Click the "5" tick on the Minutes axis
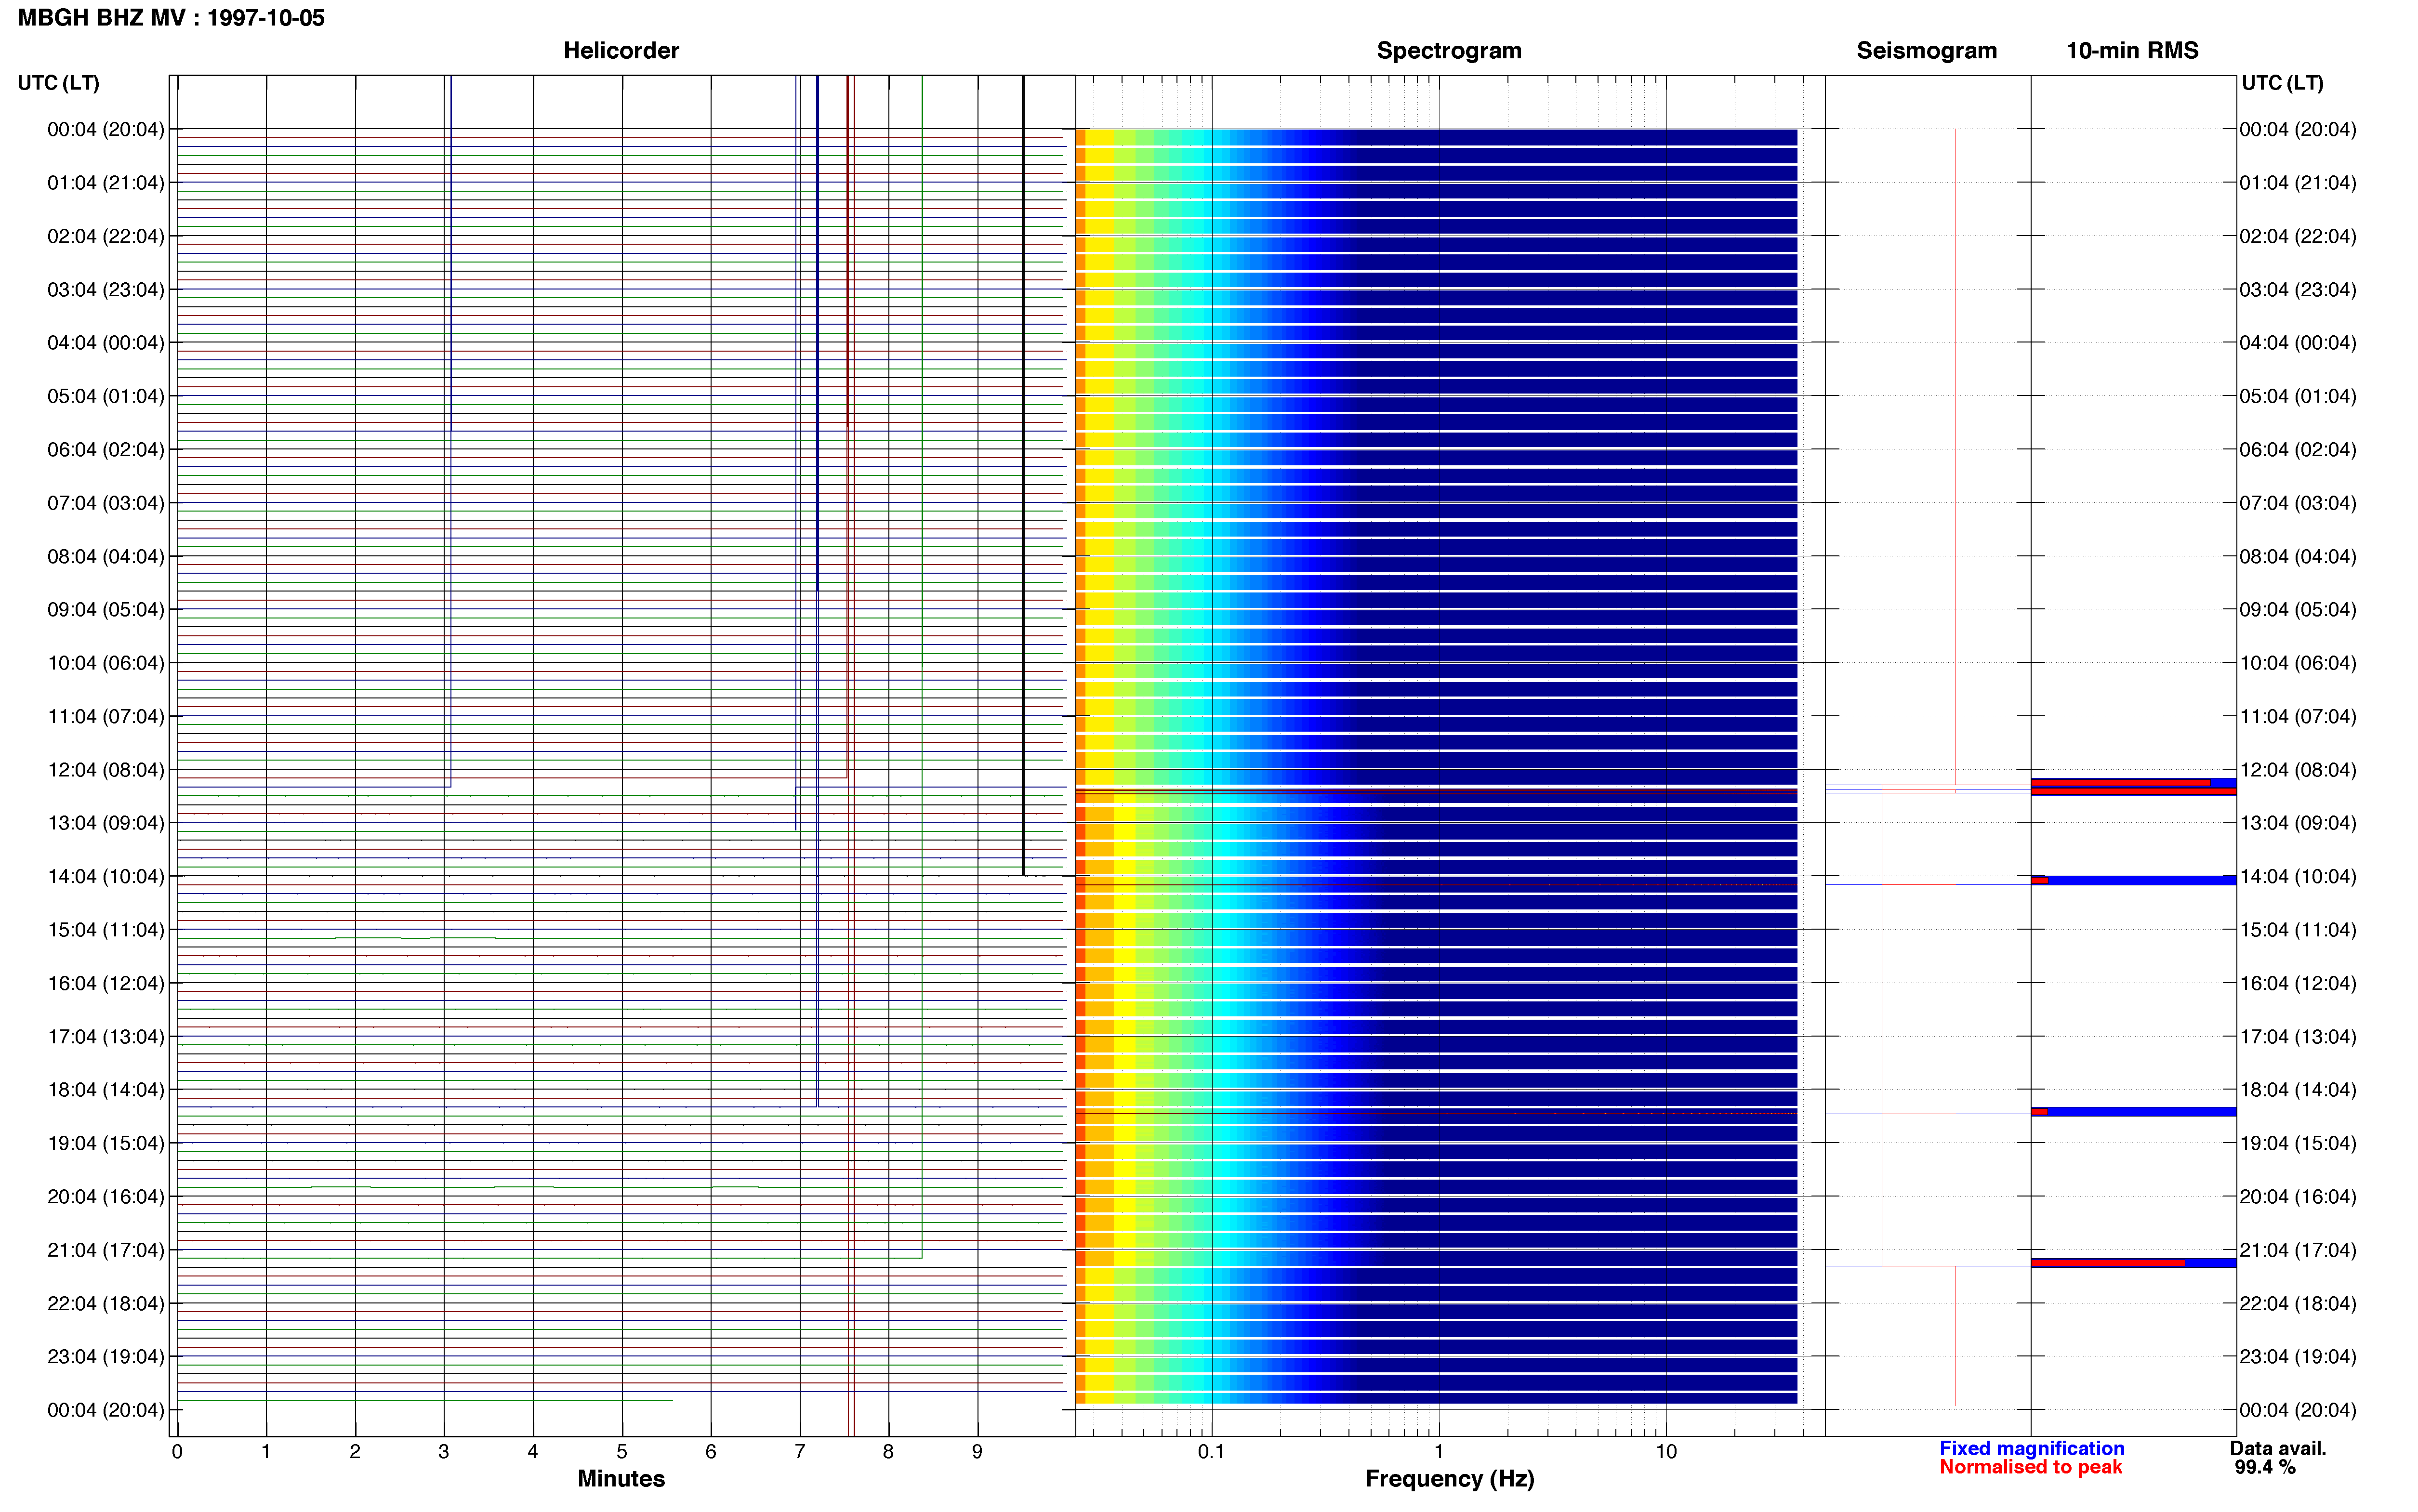This screenshot has width=2418, height=1512. (x=622, y=1451)
